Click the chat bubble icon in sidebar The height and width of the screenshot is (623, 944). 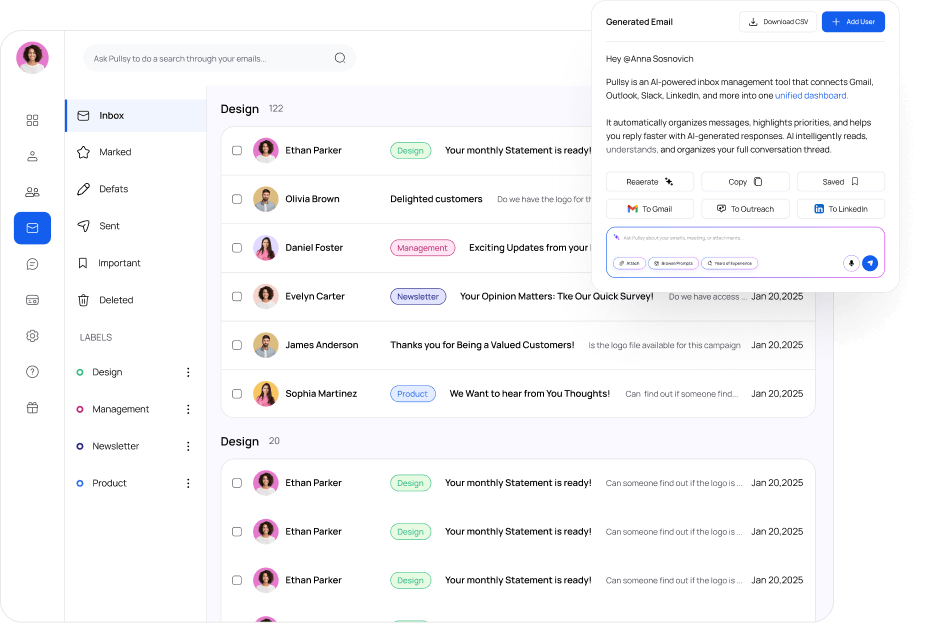[x=32, y=264]
